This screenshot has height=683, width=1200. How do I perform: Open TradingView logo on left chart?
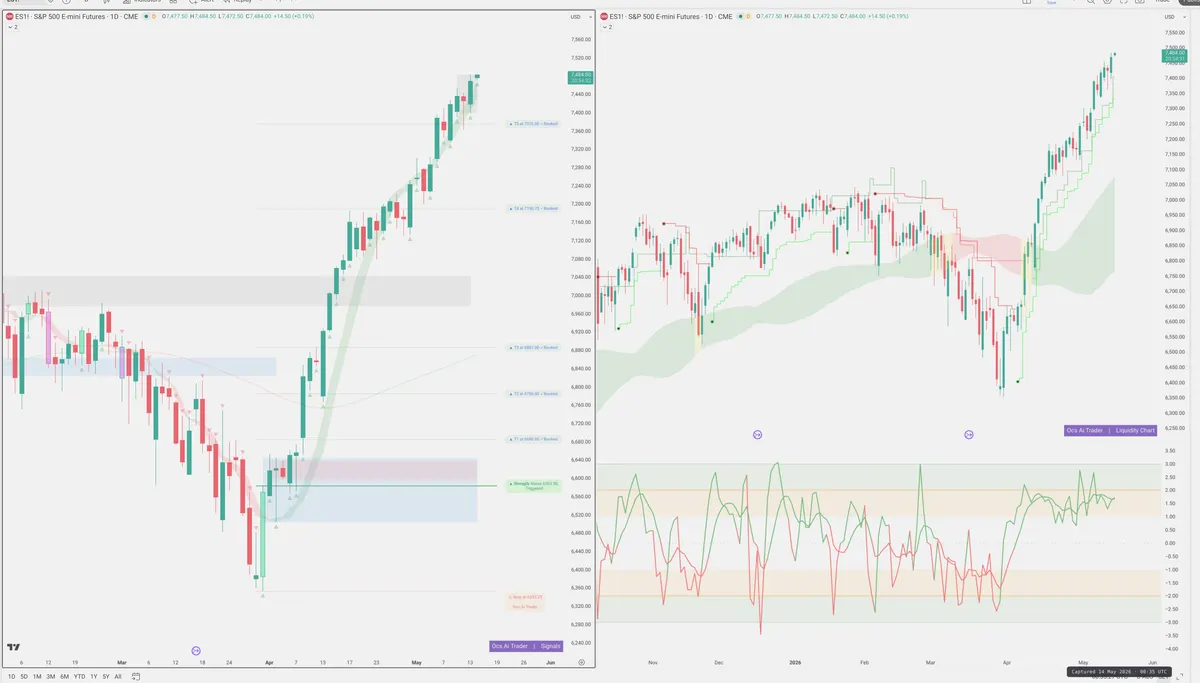coord(13,647)
